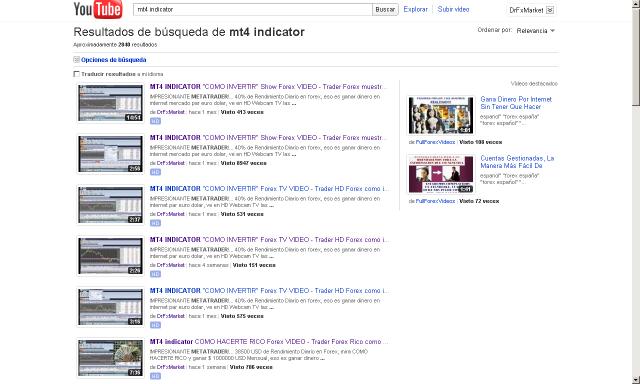
Task: Open the MT4 indicator COMO HACERTE RICO title
Action: (269, 342)
